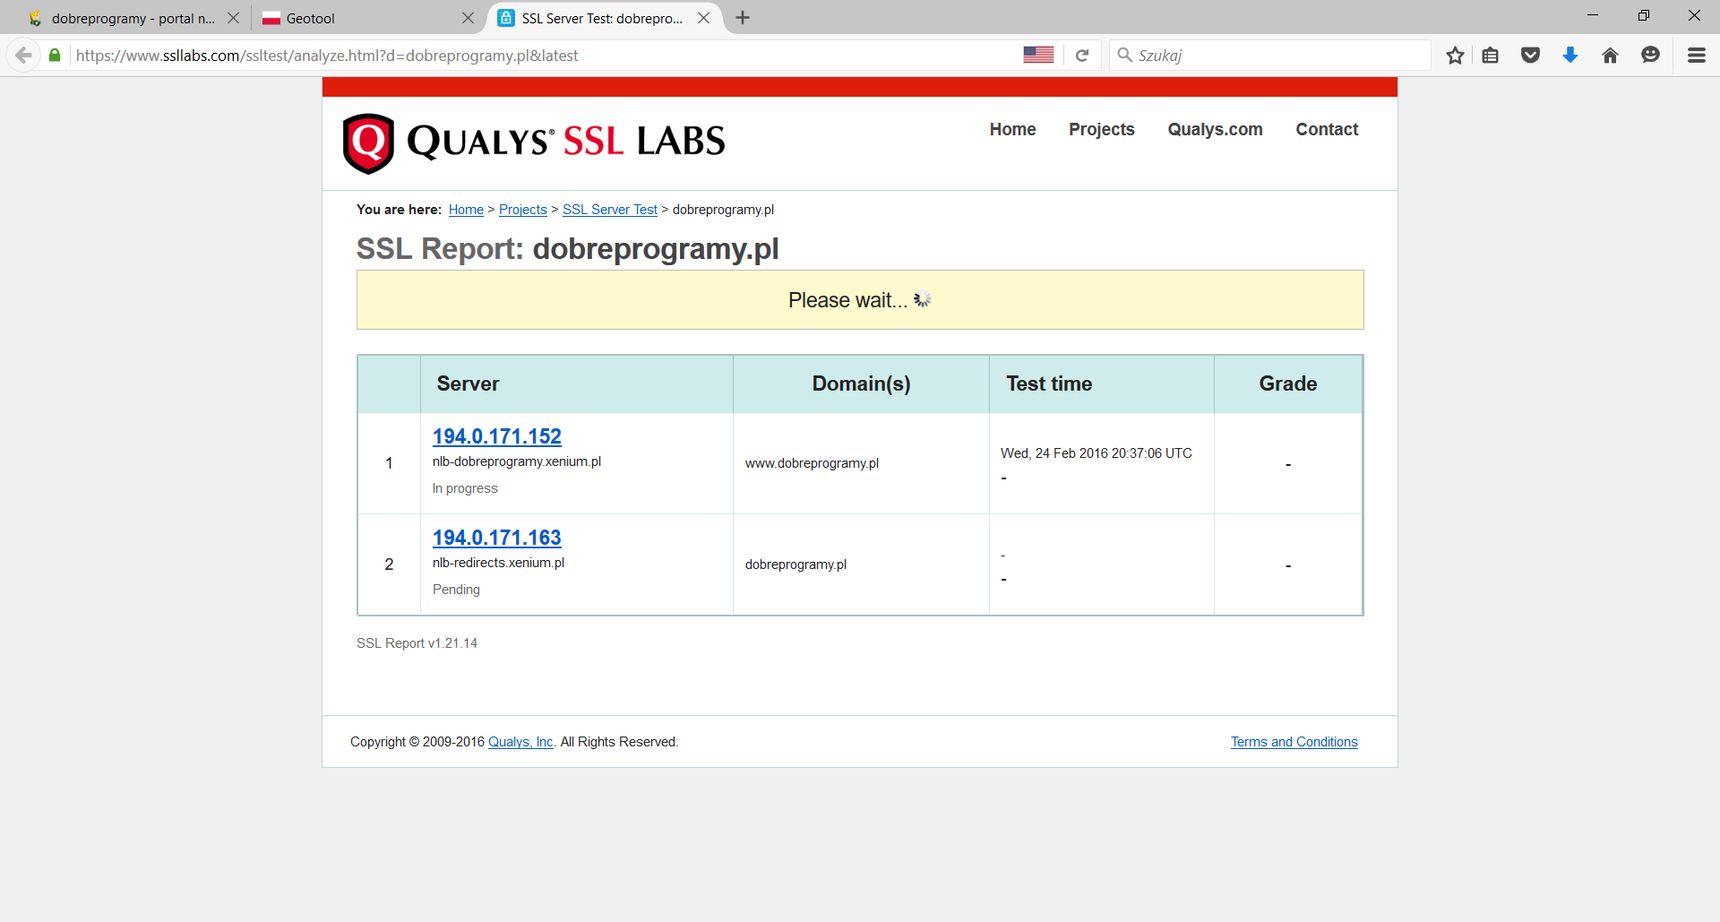Click the Domain(s) column header
This screenshot has width=1720, height=922.
[861, 383]
